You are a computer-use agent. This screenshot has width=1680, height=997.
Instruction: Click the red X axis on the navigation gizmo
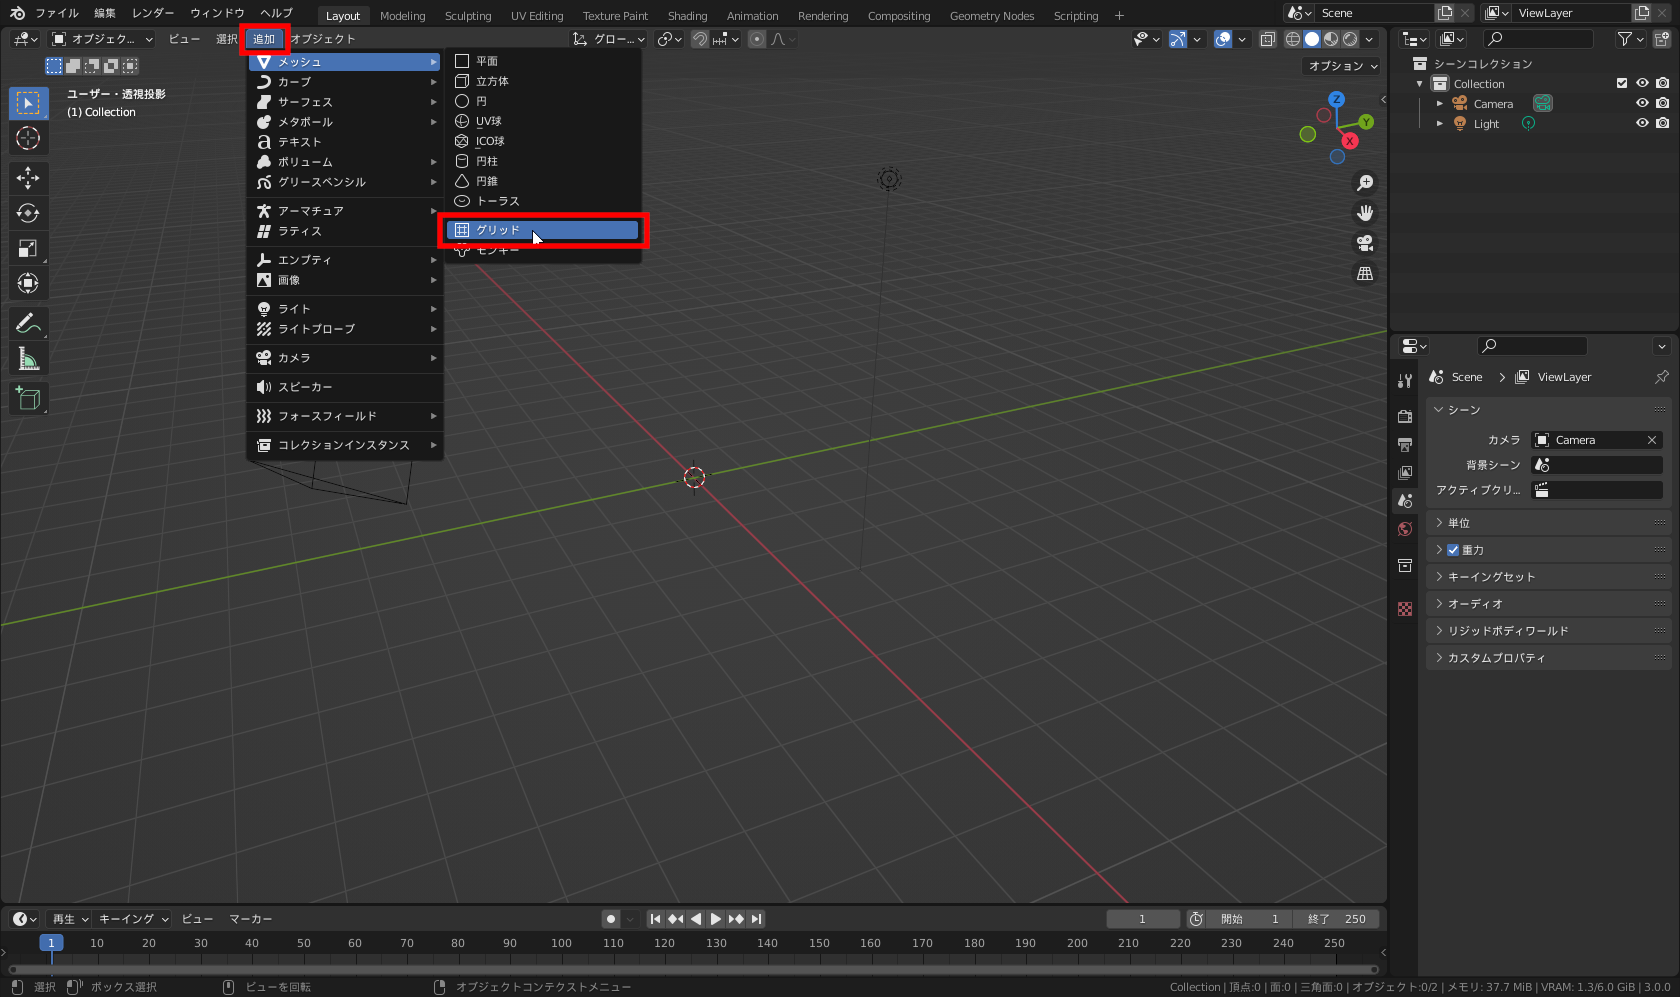pos(1350,141)
